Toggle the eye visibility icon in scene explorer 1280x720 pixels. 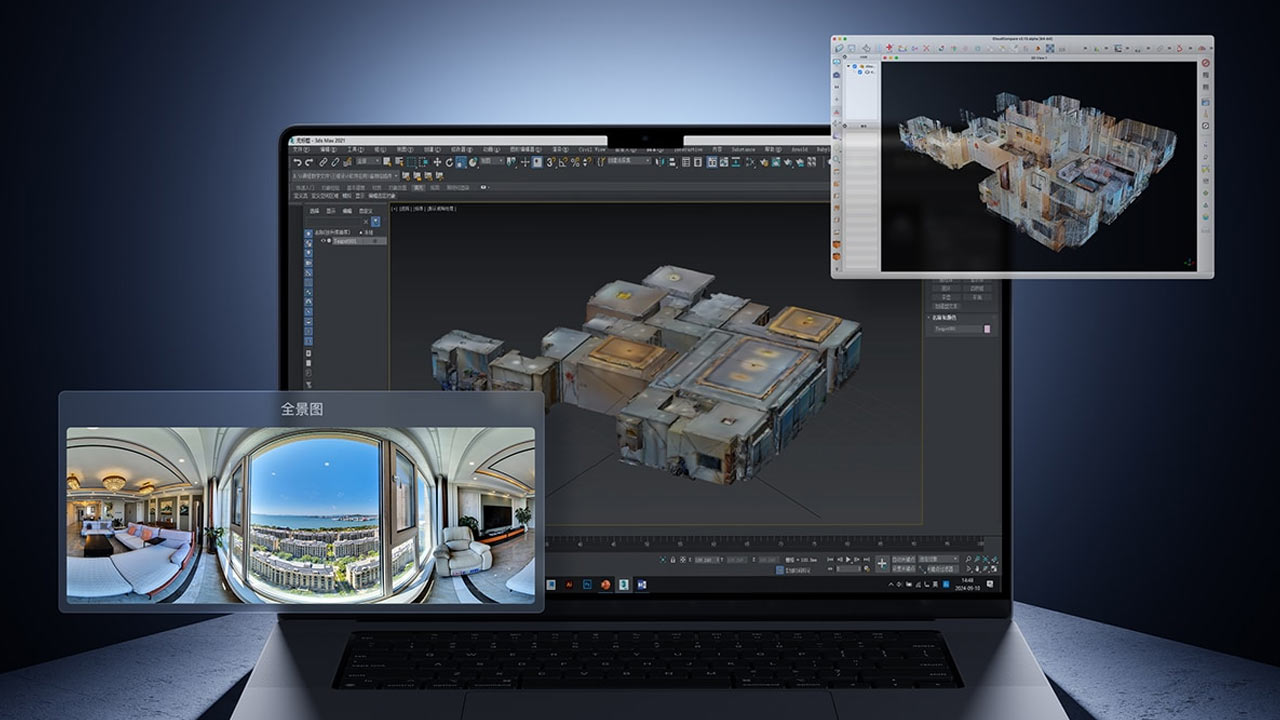point(321,241)
